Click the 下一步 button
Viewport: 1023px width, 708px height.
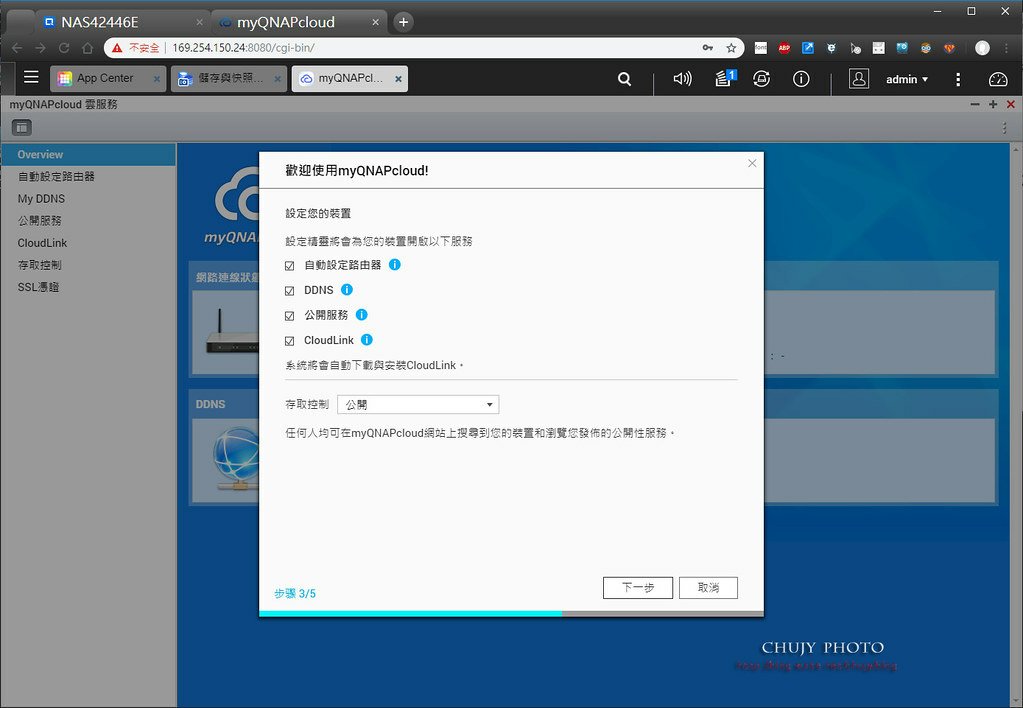click(637, 587)
